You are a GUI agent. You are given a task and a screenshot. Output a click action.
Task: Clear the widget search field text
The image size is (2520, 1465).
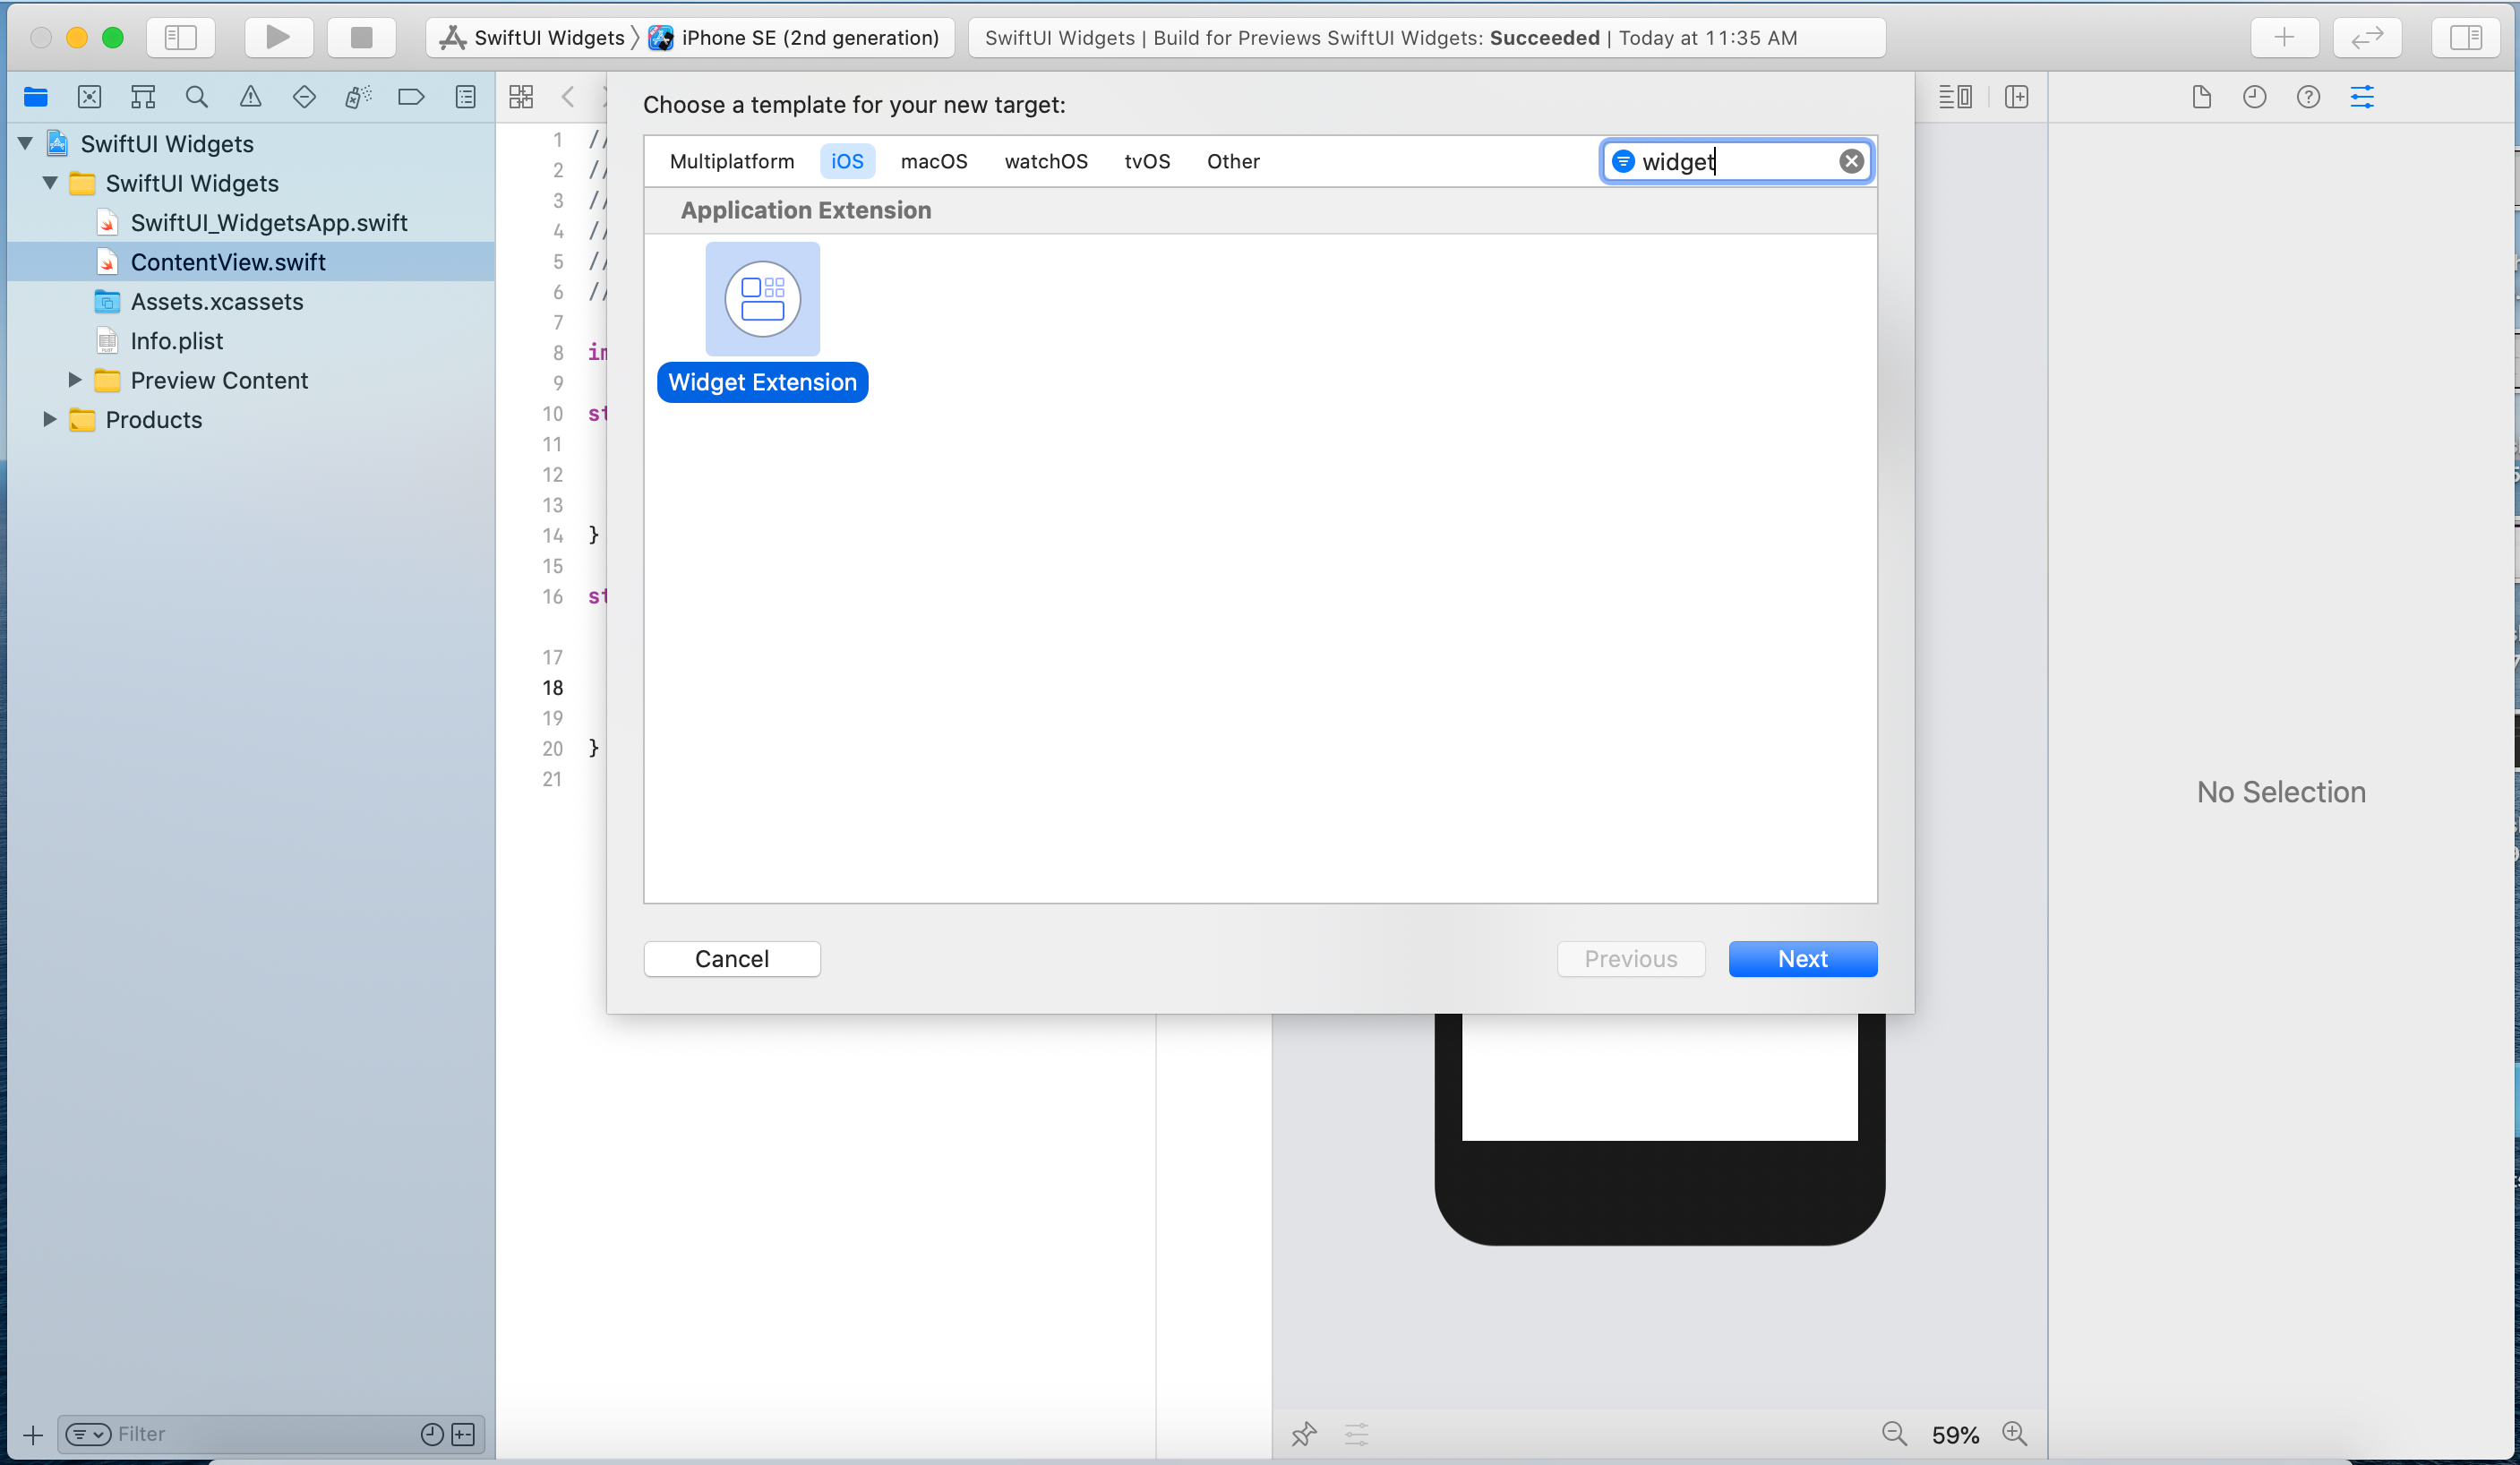coord(1852,161)
